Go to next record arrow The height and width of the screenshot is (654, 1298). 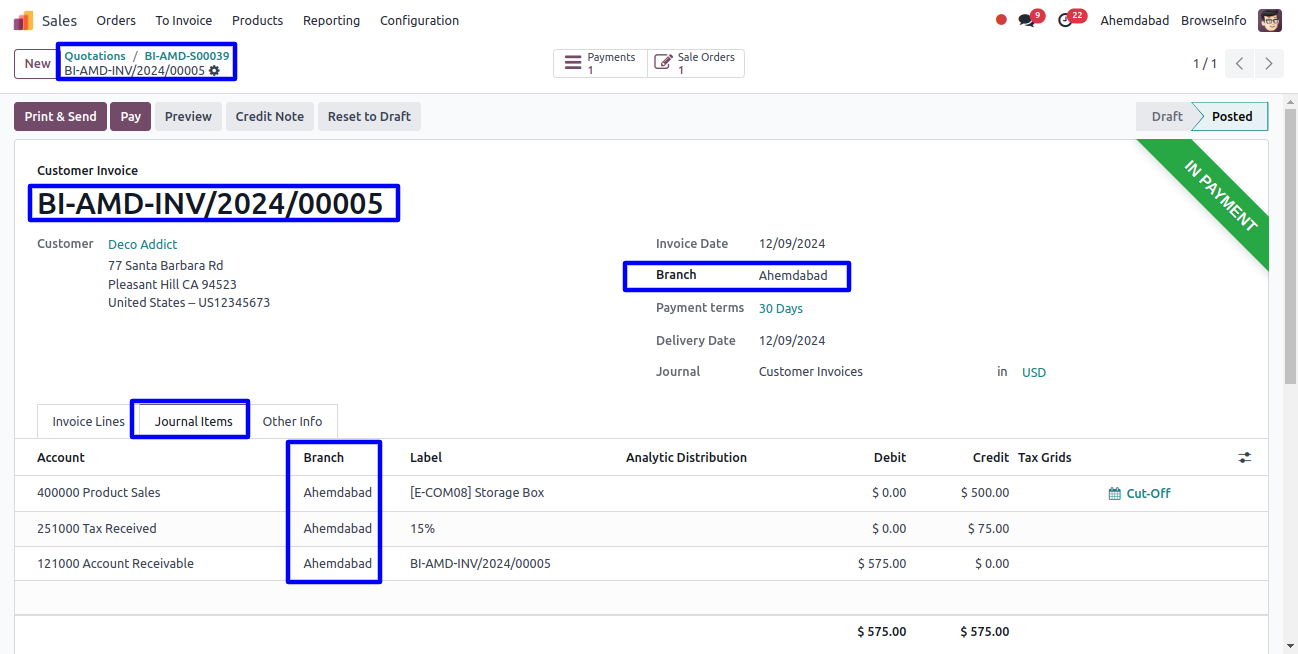1269,64
